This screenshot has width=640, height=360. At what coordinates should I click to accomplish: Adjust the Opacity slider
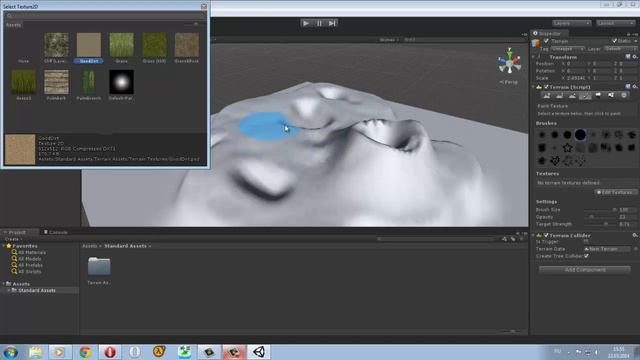(600, 217)
